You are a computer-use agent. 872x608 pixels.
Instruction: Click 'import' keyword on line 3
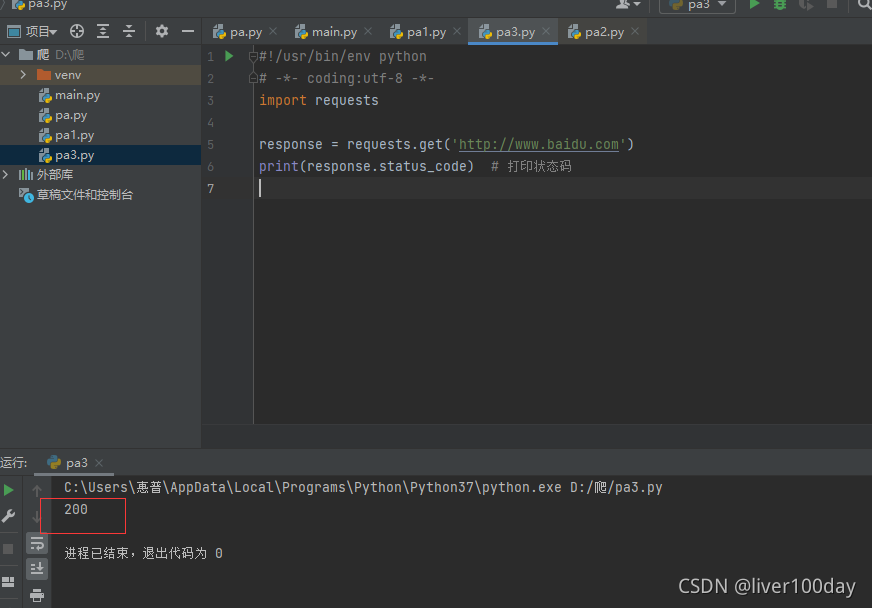click(x=283, y=101)
